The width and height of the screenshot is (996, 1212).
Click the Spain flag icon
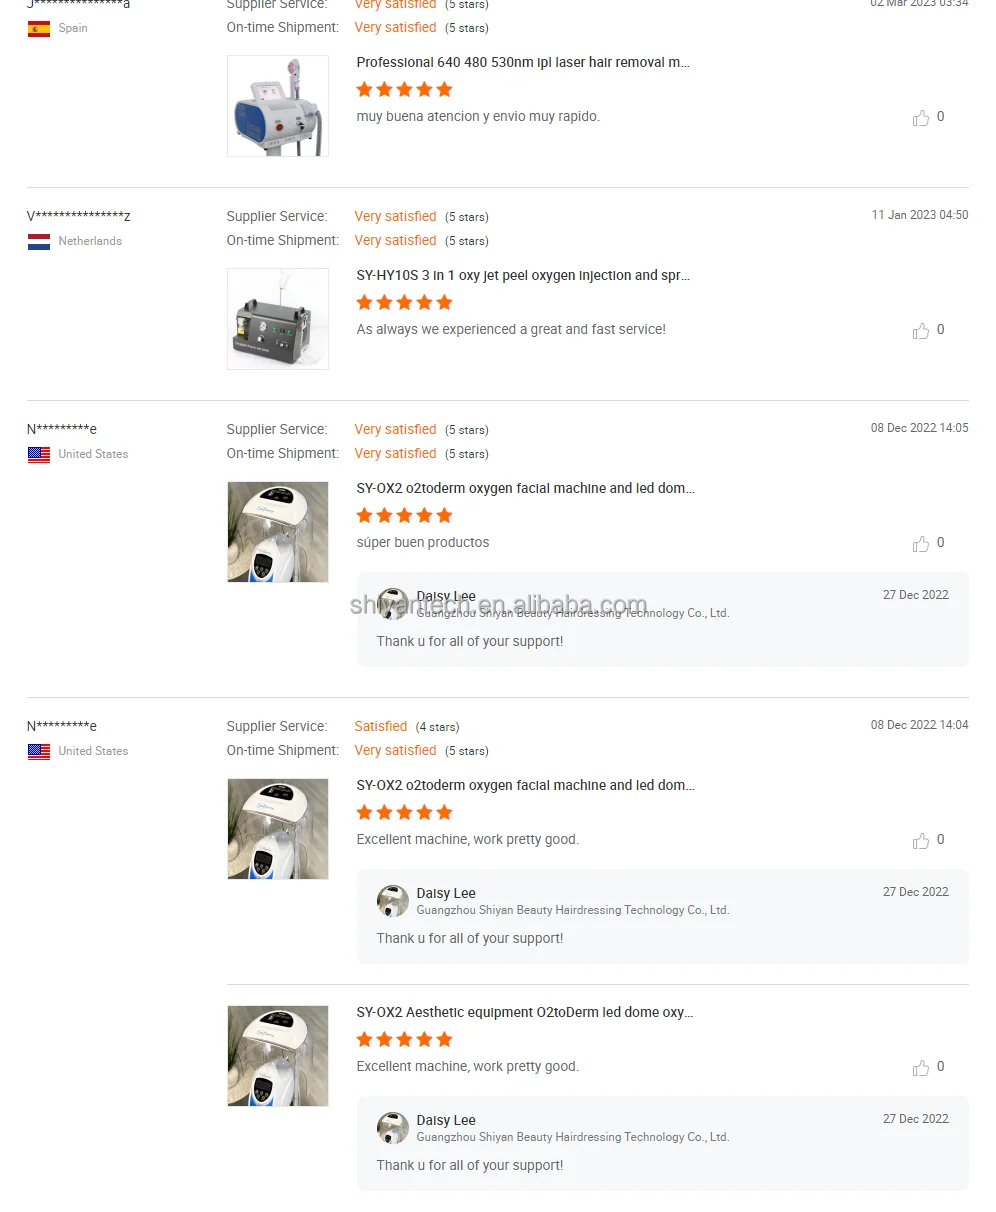pos(39,29)
